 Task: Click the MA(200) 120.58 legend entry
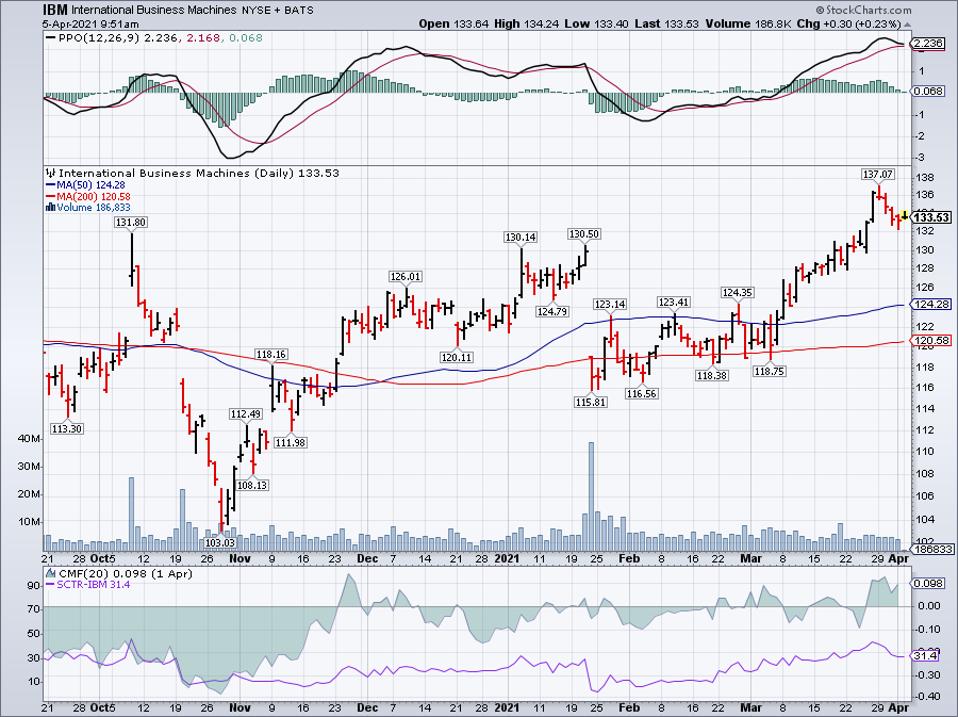88,197
